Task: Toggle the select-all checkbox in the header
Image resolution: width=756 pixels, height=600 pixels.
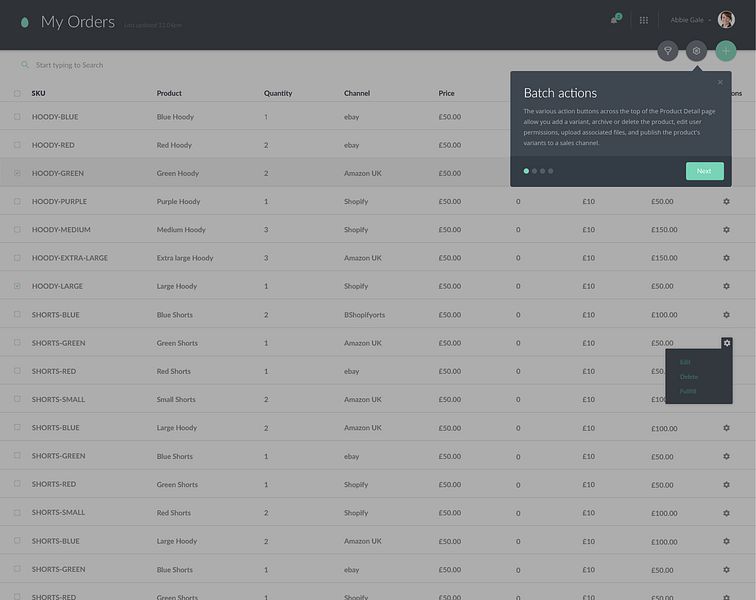Action: coord(17,93)
